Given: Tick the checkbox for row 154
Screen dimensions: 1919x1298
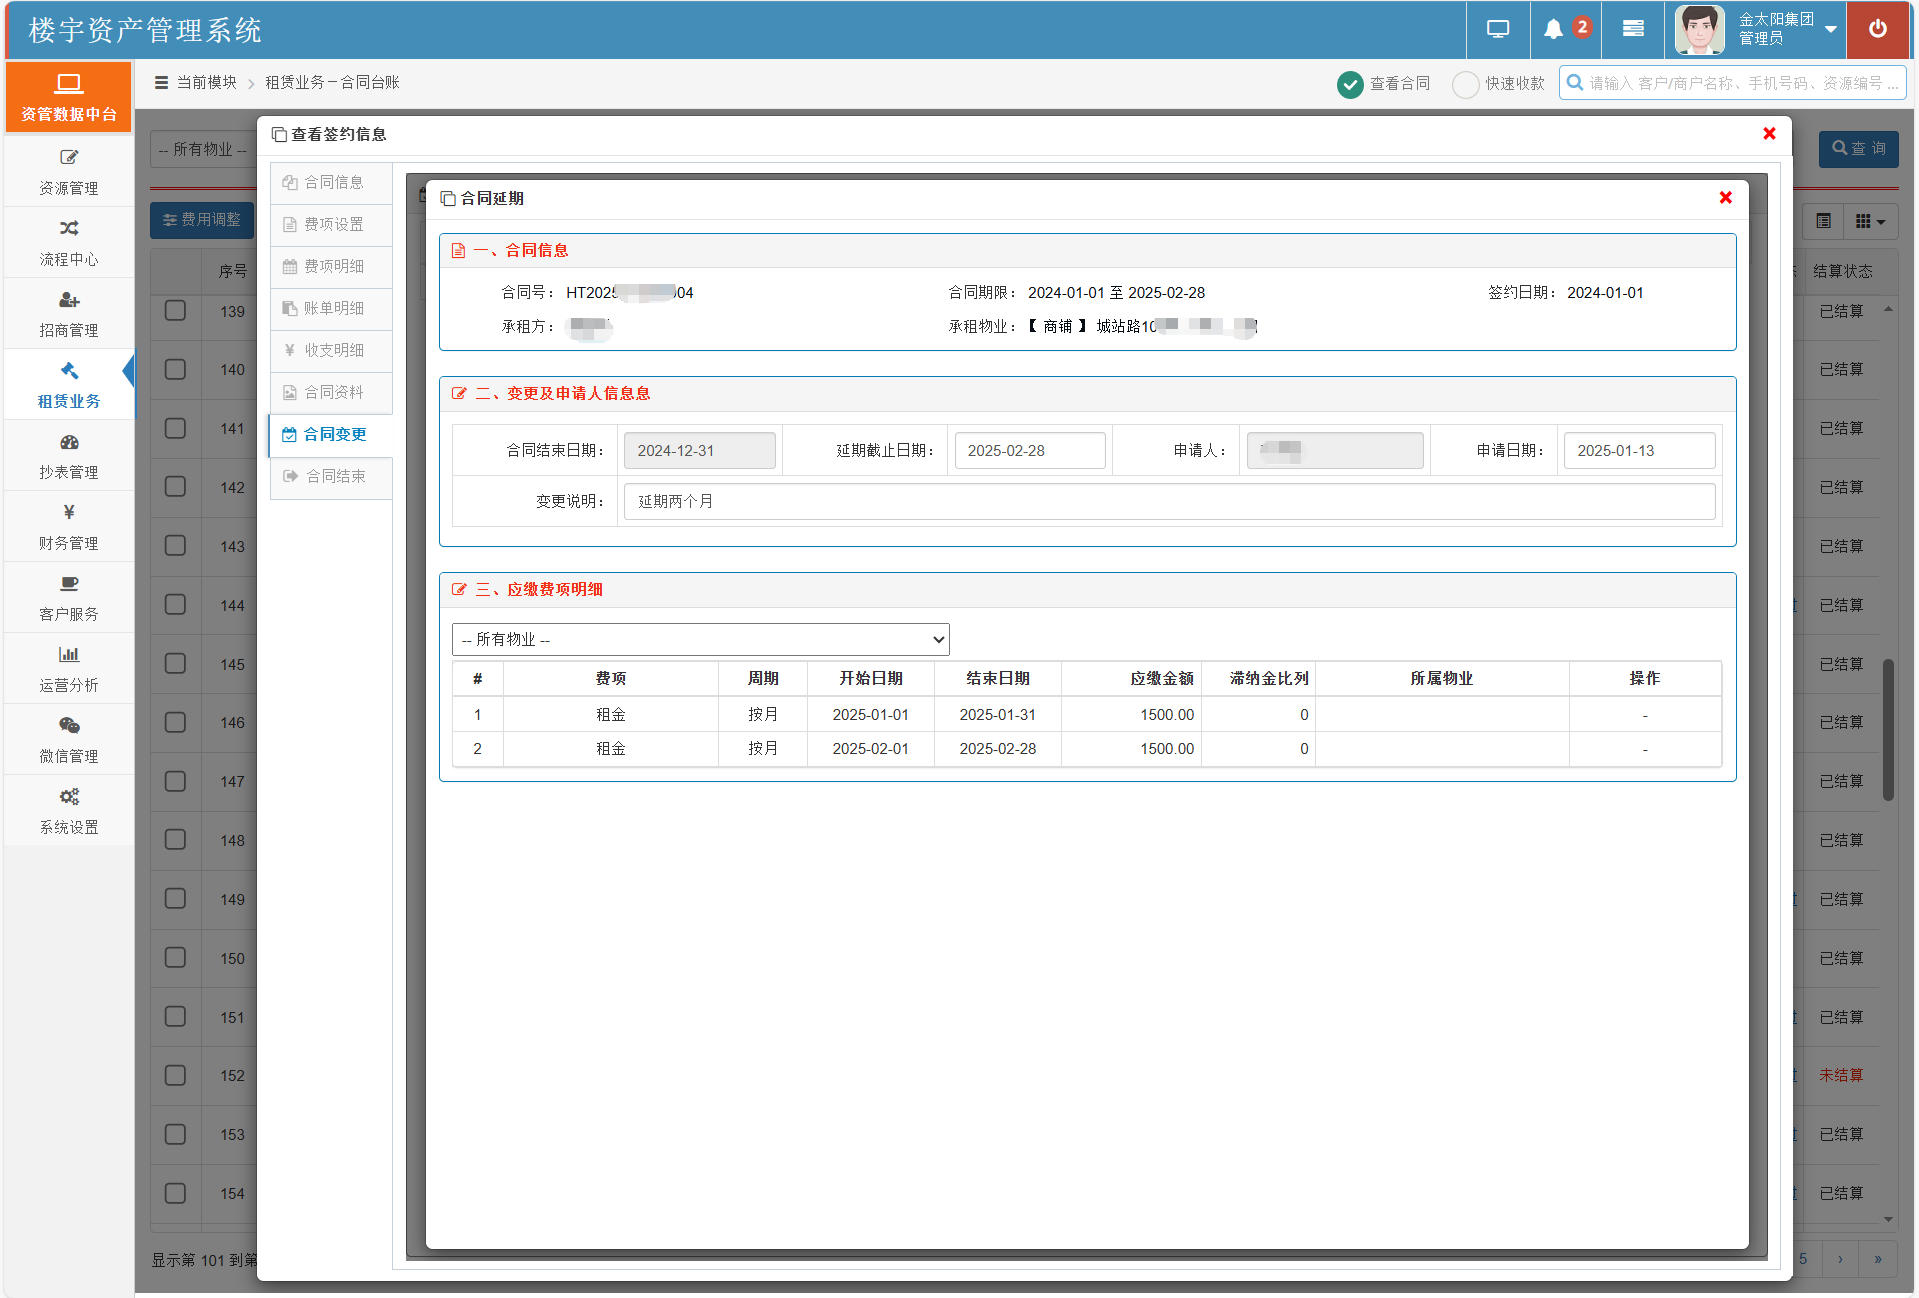Looking at the screenshot, I should 175,1193.
